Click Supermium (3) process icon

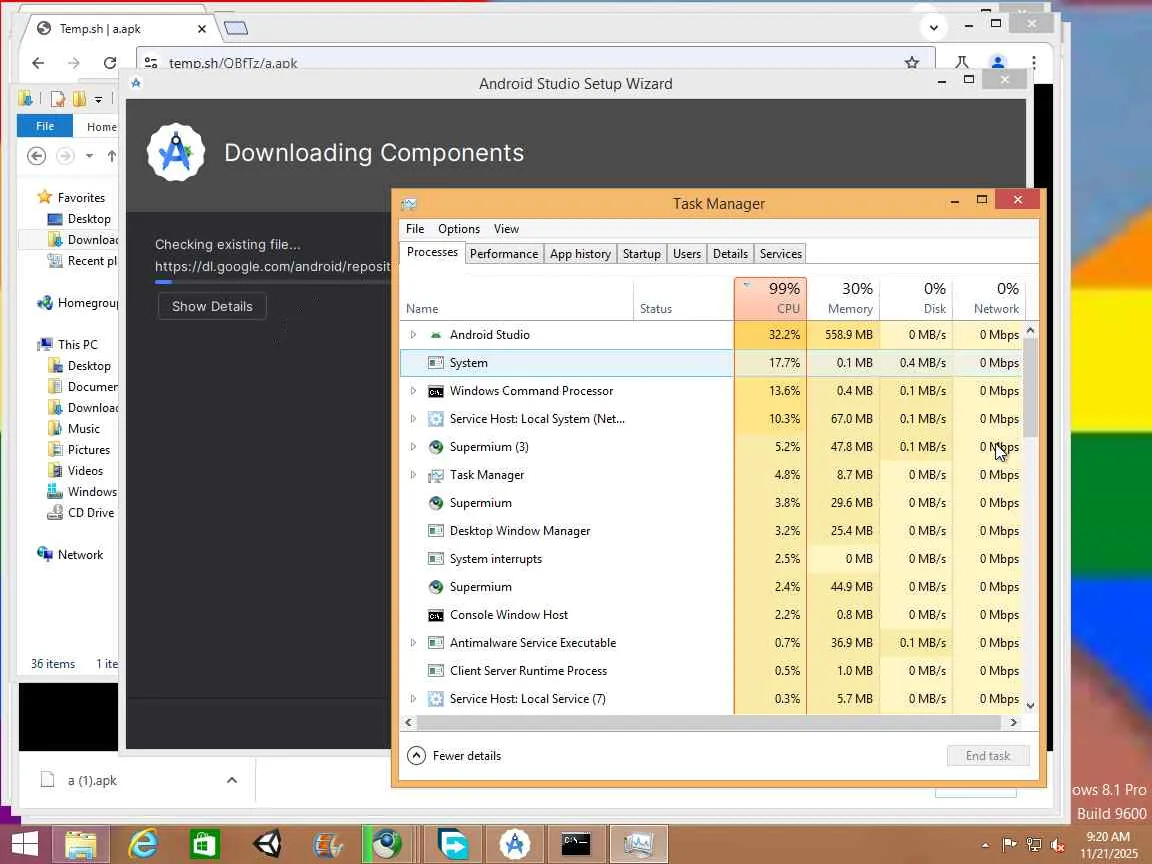click(x=436, y=447)
